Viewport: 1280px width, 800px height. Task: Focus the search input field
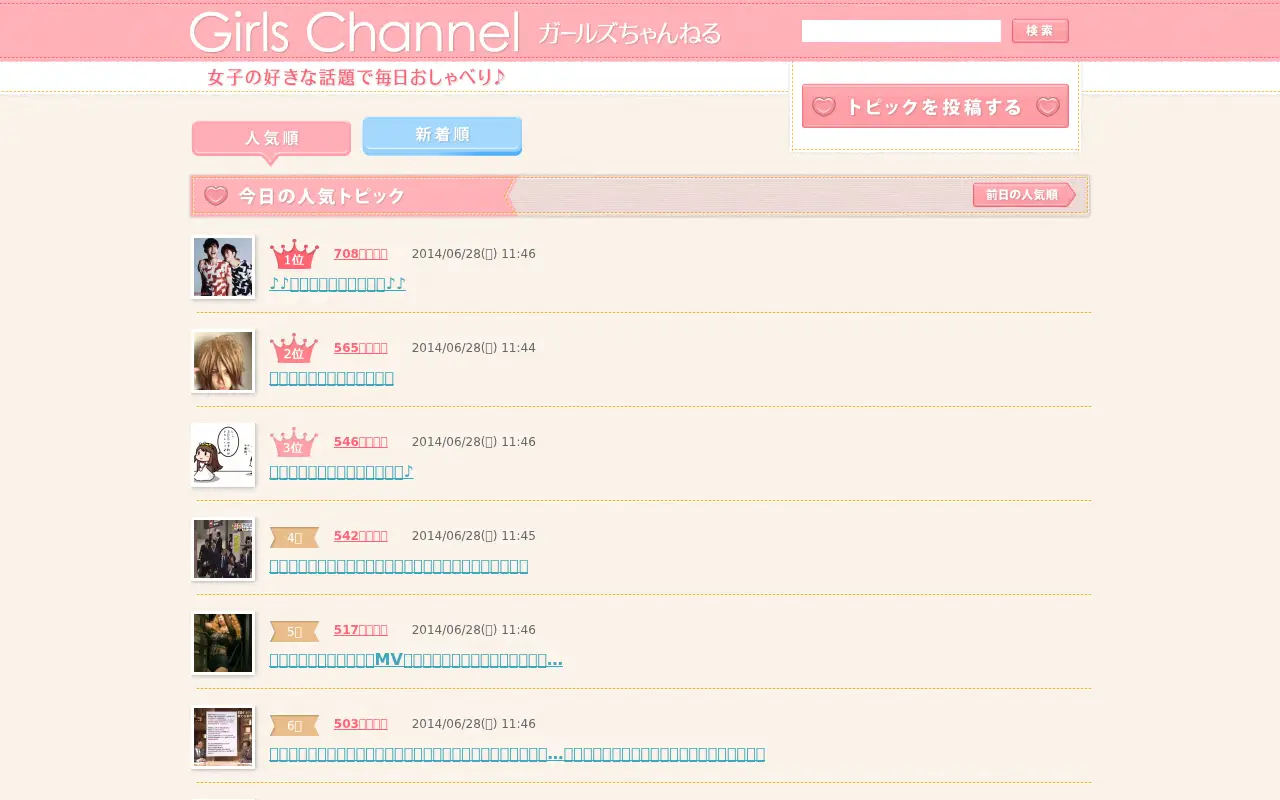[901, 31]
